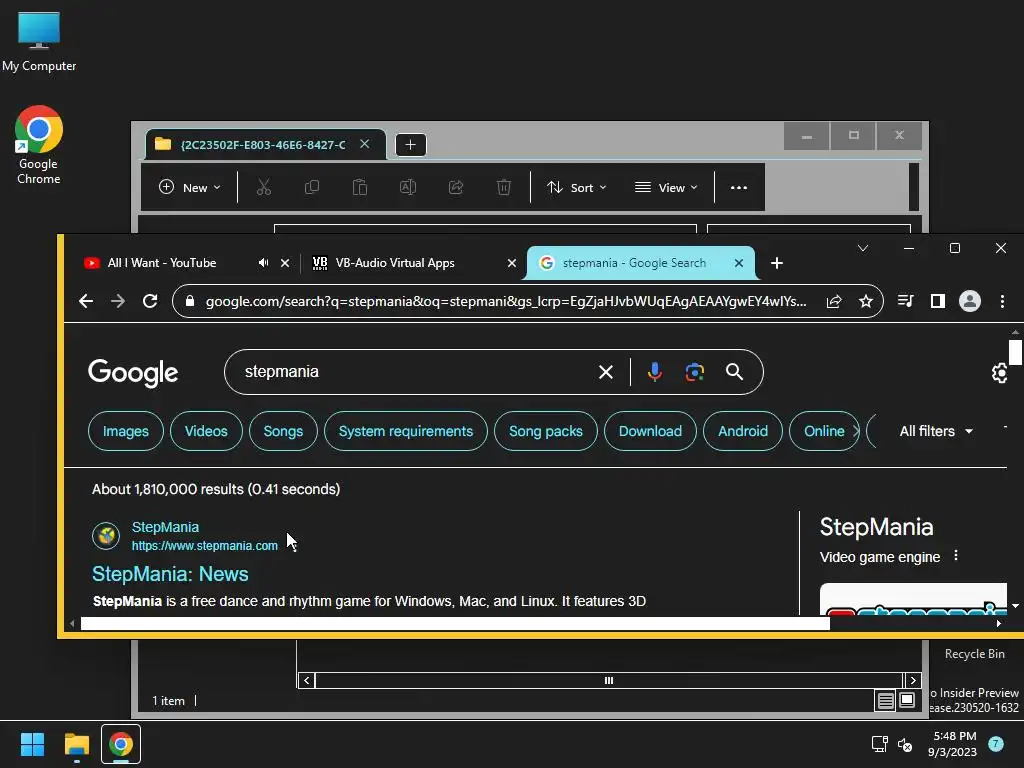Add a new tab in File Explorer
Screen dimensions: 1024x768
pos(411,144)
